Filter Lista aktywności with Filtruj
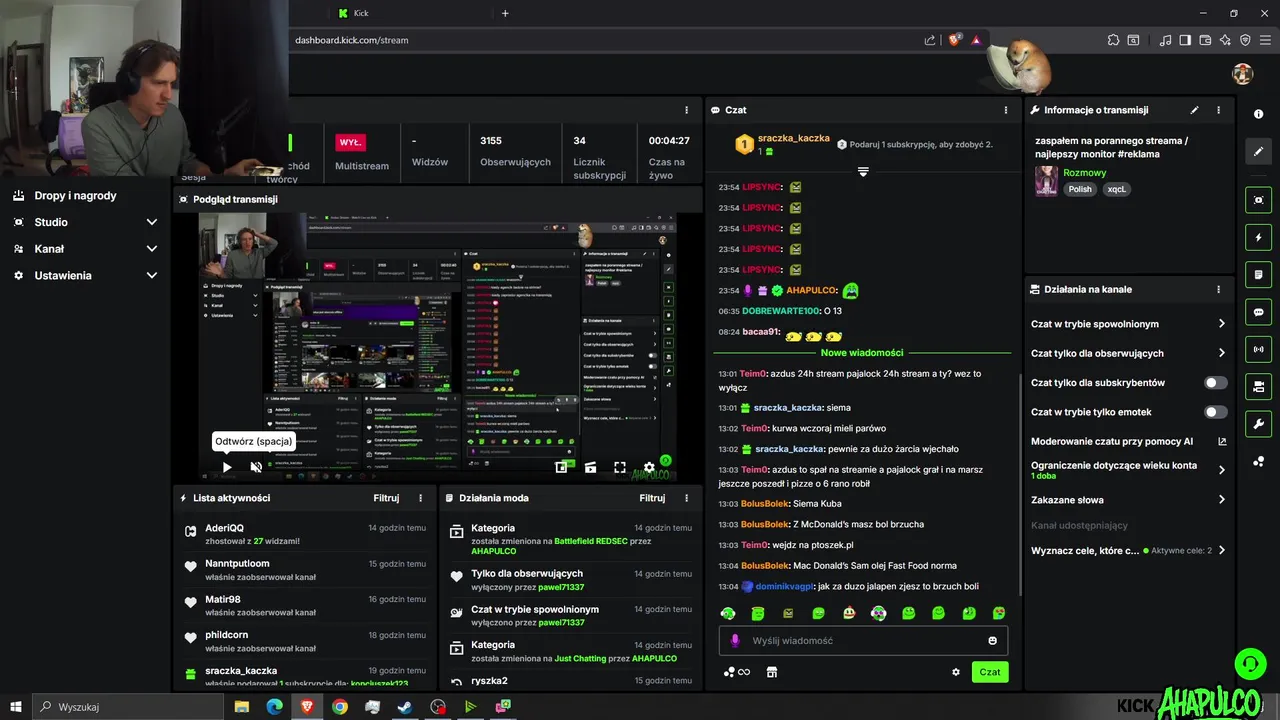The height and width of the screenshot is (720, 1280). [386, 498]
